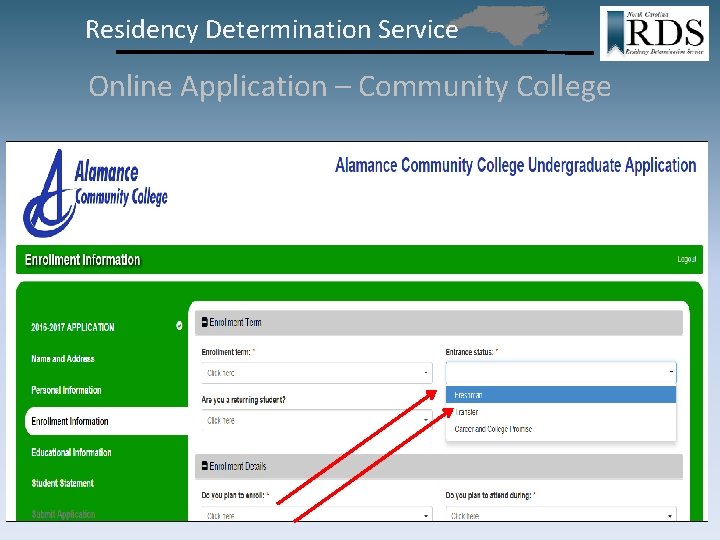The image size is (720, 540).
Task: Select Career and College Promise option
Action: click(561, 429)
